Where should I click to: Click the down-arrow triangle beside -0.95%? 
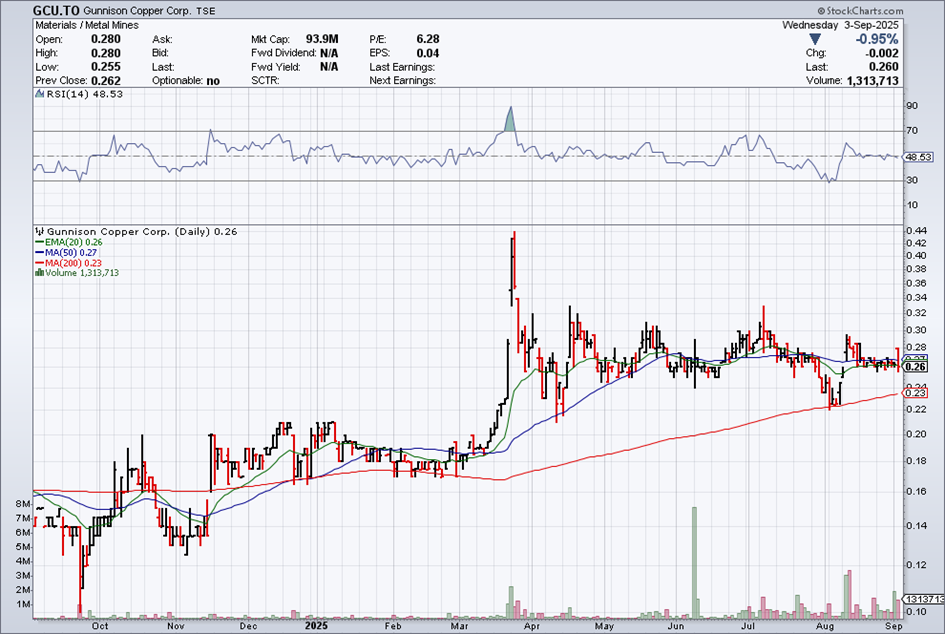815,40
